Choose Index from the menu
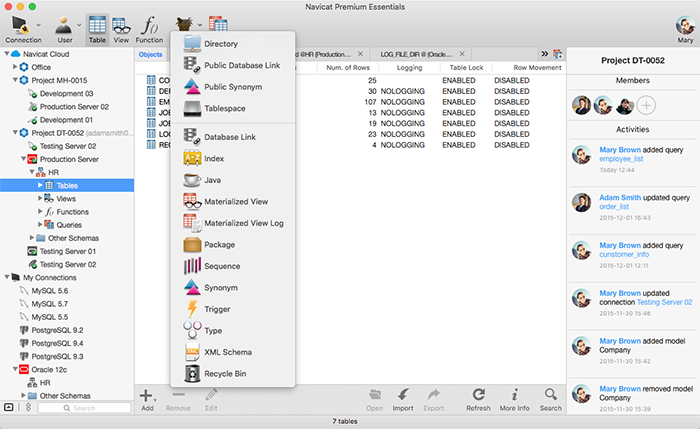Image resolution: width=700 pixels, height=429 pixels. tap(233, 158)
